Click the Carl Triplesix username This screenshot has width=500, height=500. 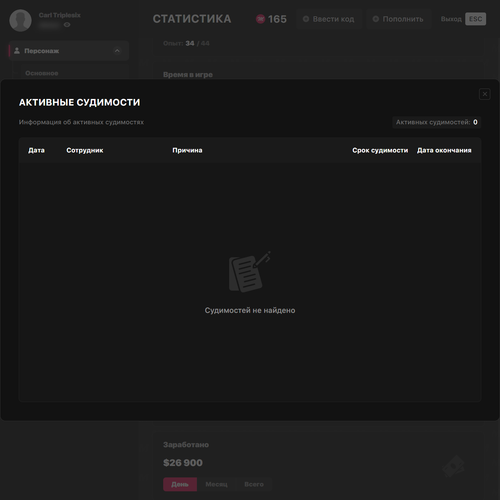(x=60, y=15)
